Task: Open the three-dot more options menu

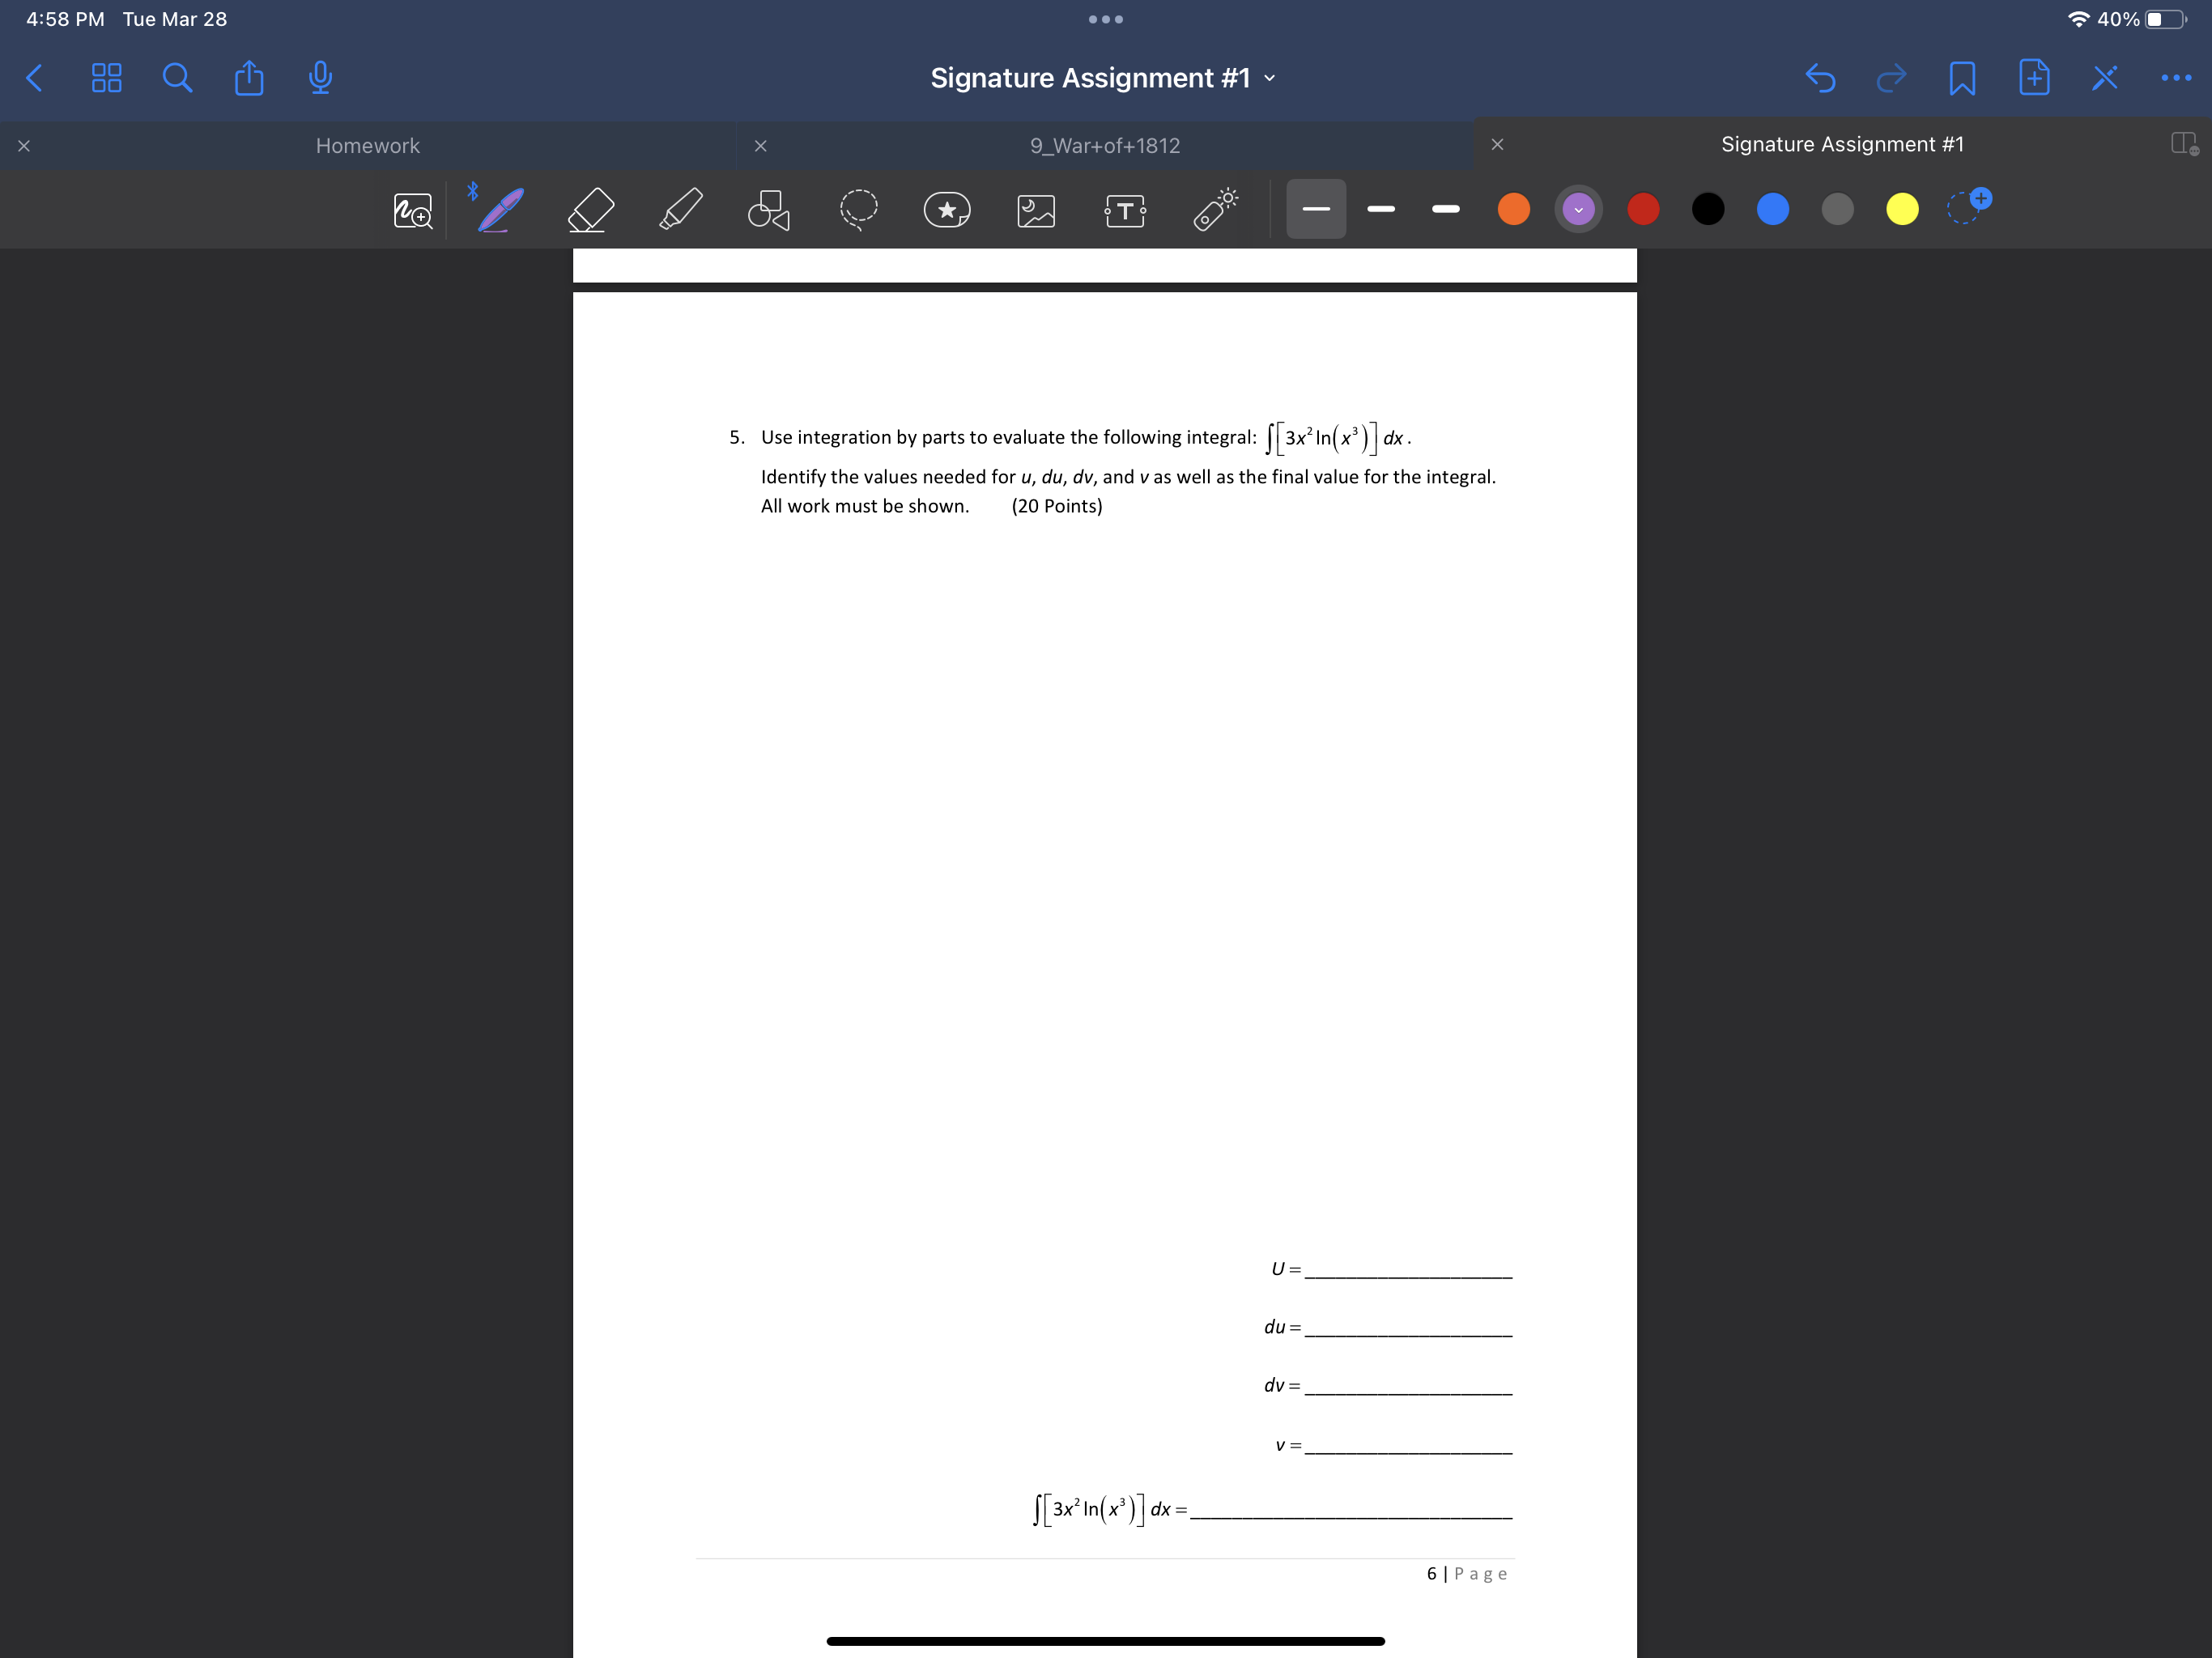Action: pos(2176,78)
